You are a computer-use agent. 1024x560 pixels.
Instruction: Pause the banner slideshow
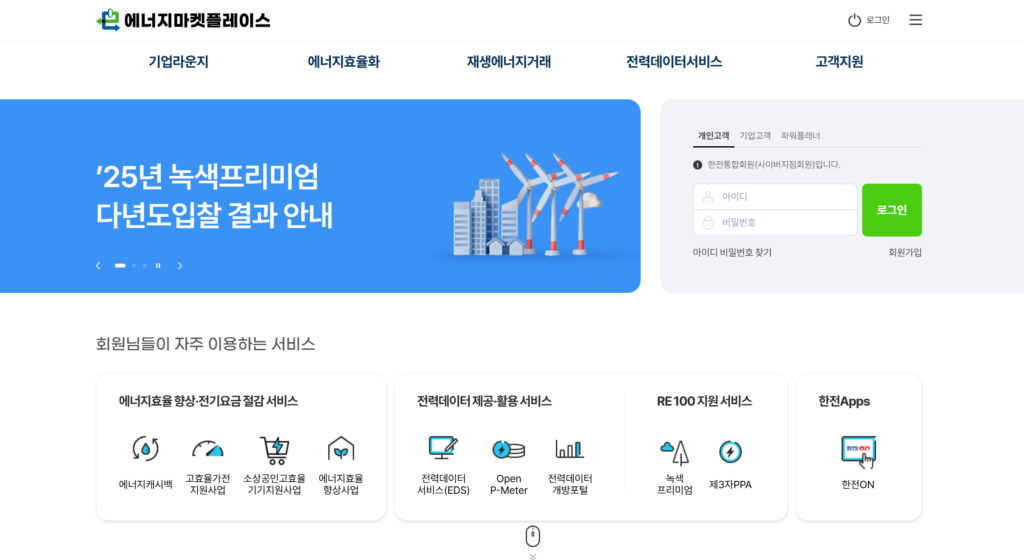point(158,266)
